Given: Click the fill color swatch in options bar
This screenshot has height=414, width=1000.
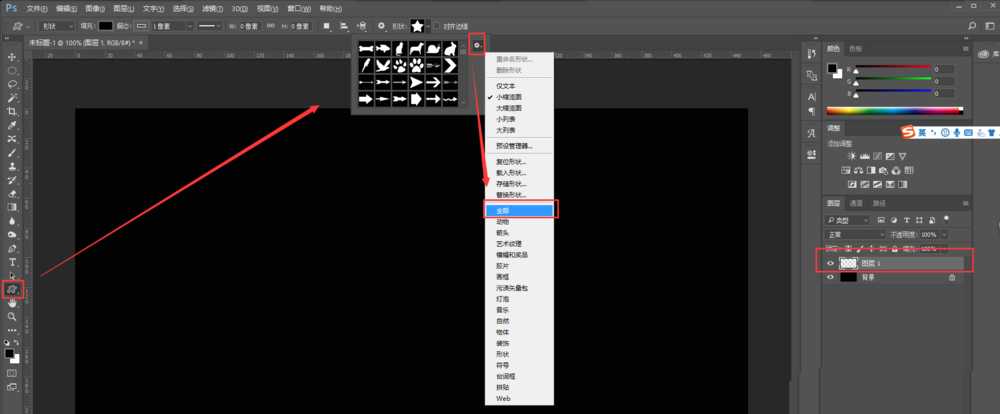Looking at the screenshot, I should click(104, 25).
